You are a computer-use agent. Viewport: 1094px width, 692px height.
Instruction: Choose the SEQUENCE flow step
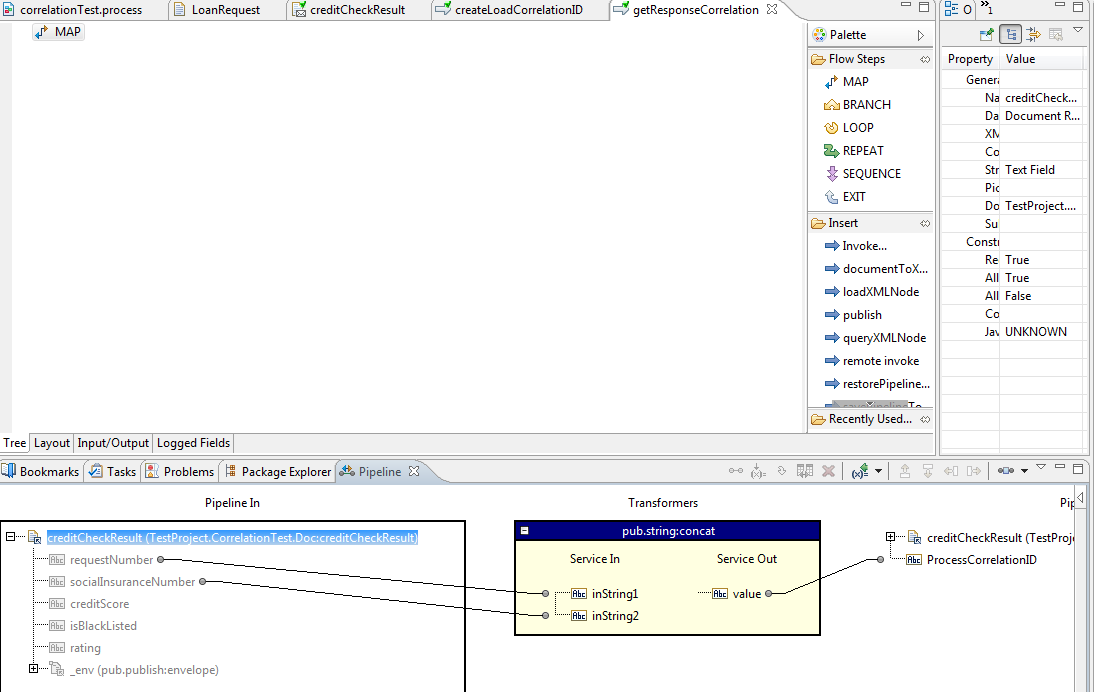[x=870, y=174]
